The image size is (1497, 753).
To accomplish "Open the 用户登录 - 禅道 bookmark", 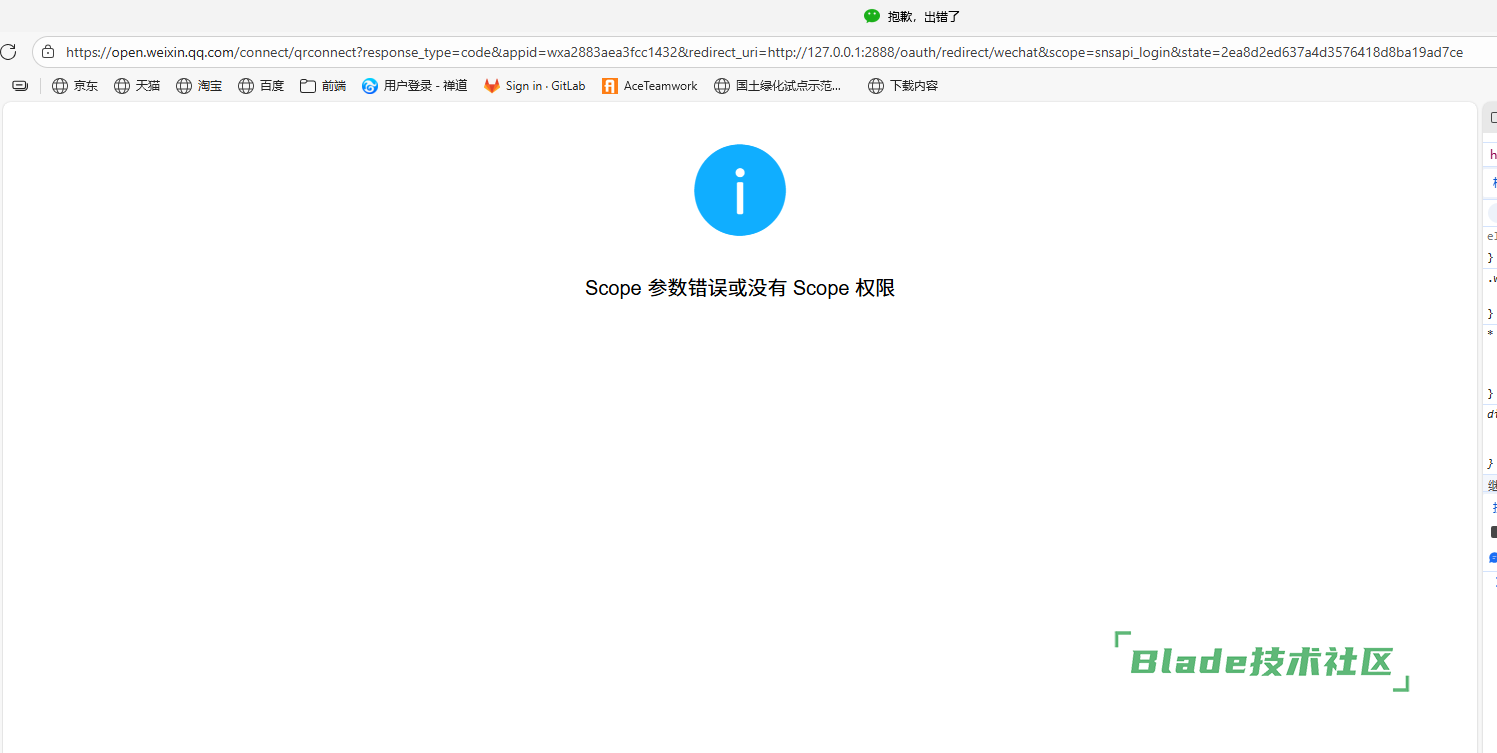I will (415, 86).
